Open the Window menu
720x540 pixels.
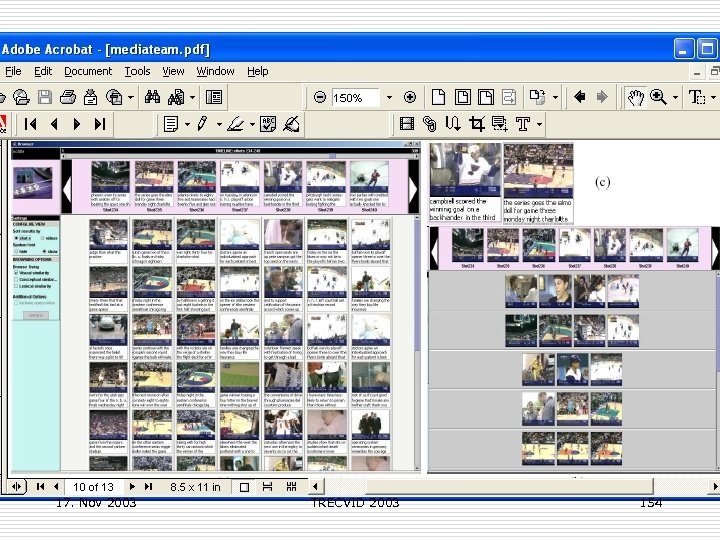(x=215, y=71)
